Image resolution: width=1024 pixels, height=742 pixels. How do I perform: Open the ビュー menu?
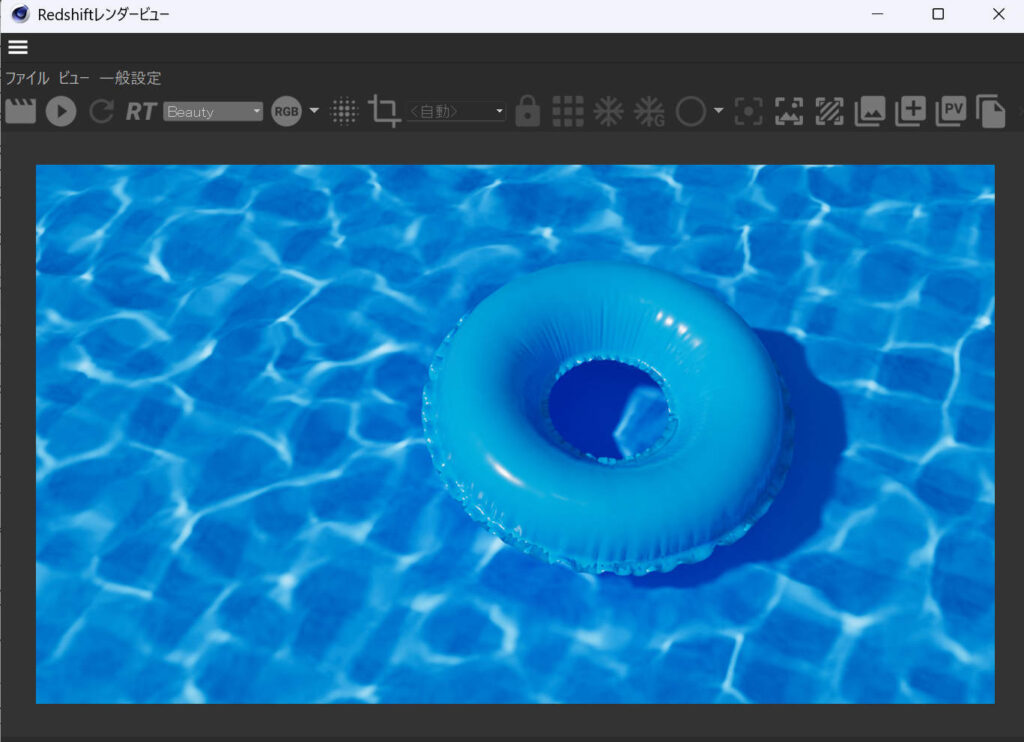coord(74,78)
